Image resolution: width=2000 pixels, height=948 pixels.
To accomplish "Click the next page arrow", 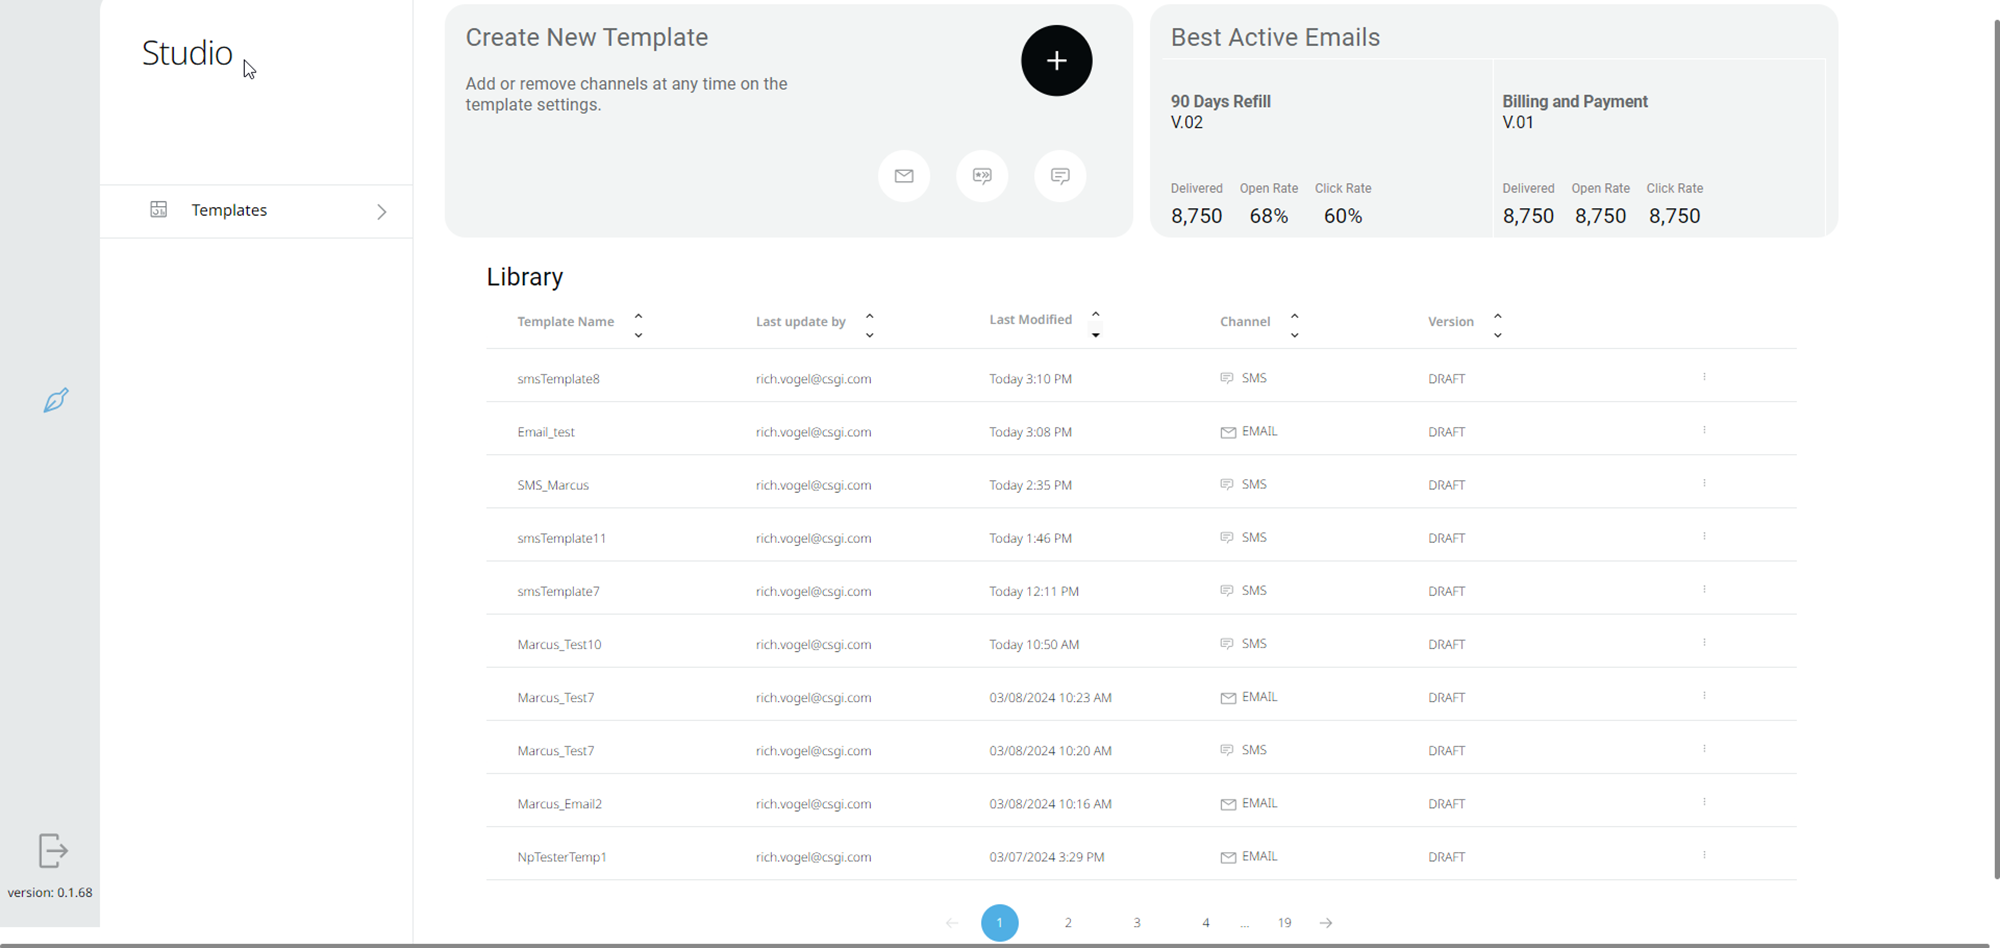I will click(1326, 923).
